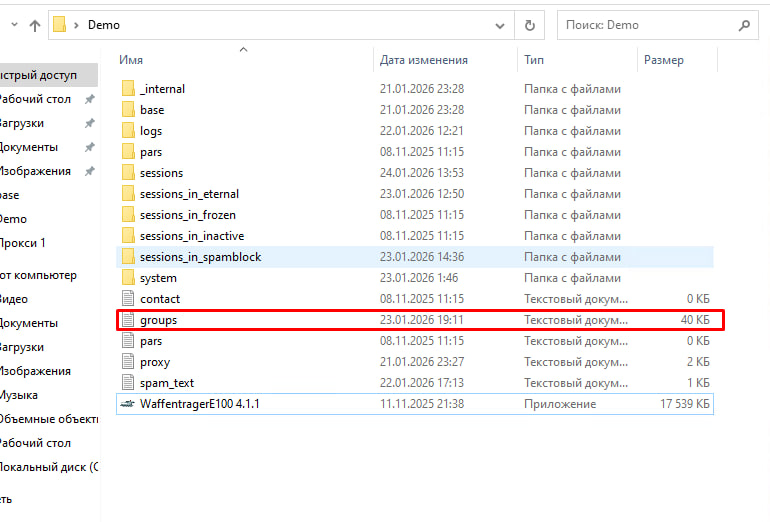Click the sessions_in_spamblock folder icon
770x522 pixels.
point(127,257)
